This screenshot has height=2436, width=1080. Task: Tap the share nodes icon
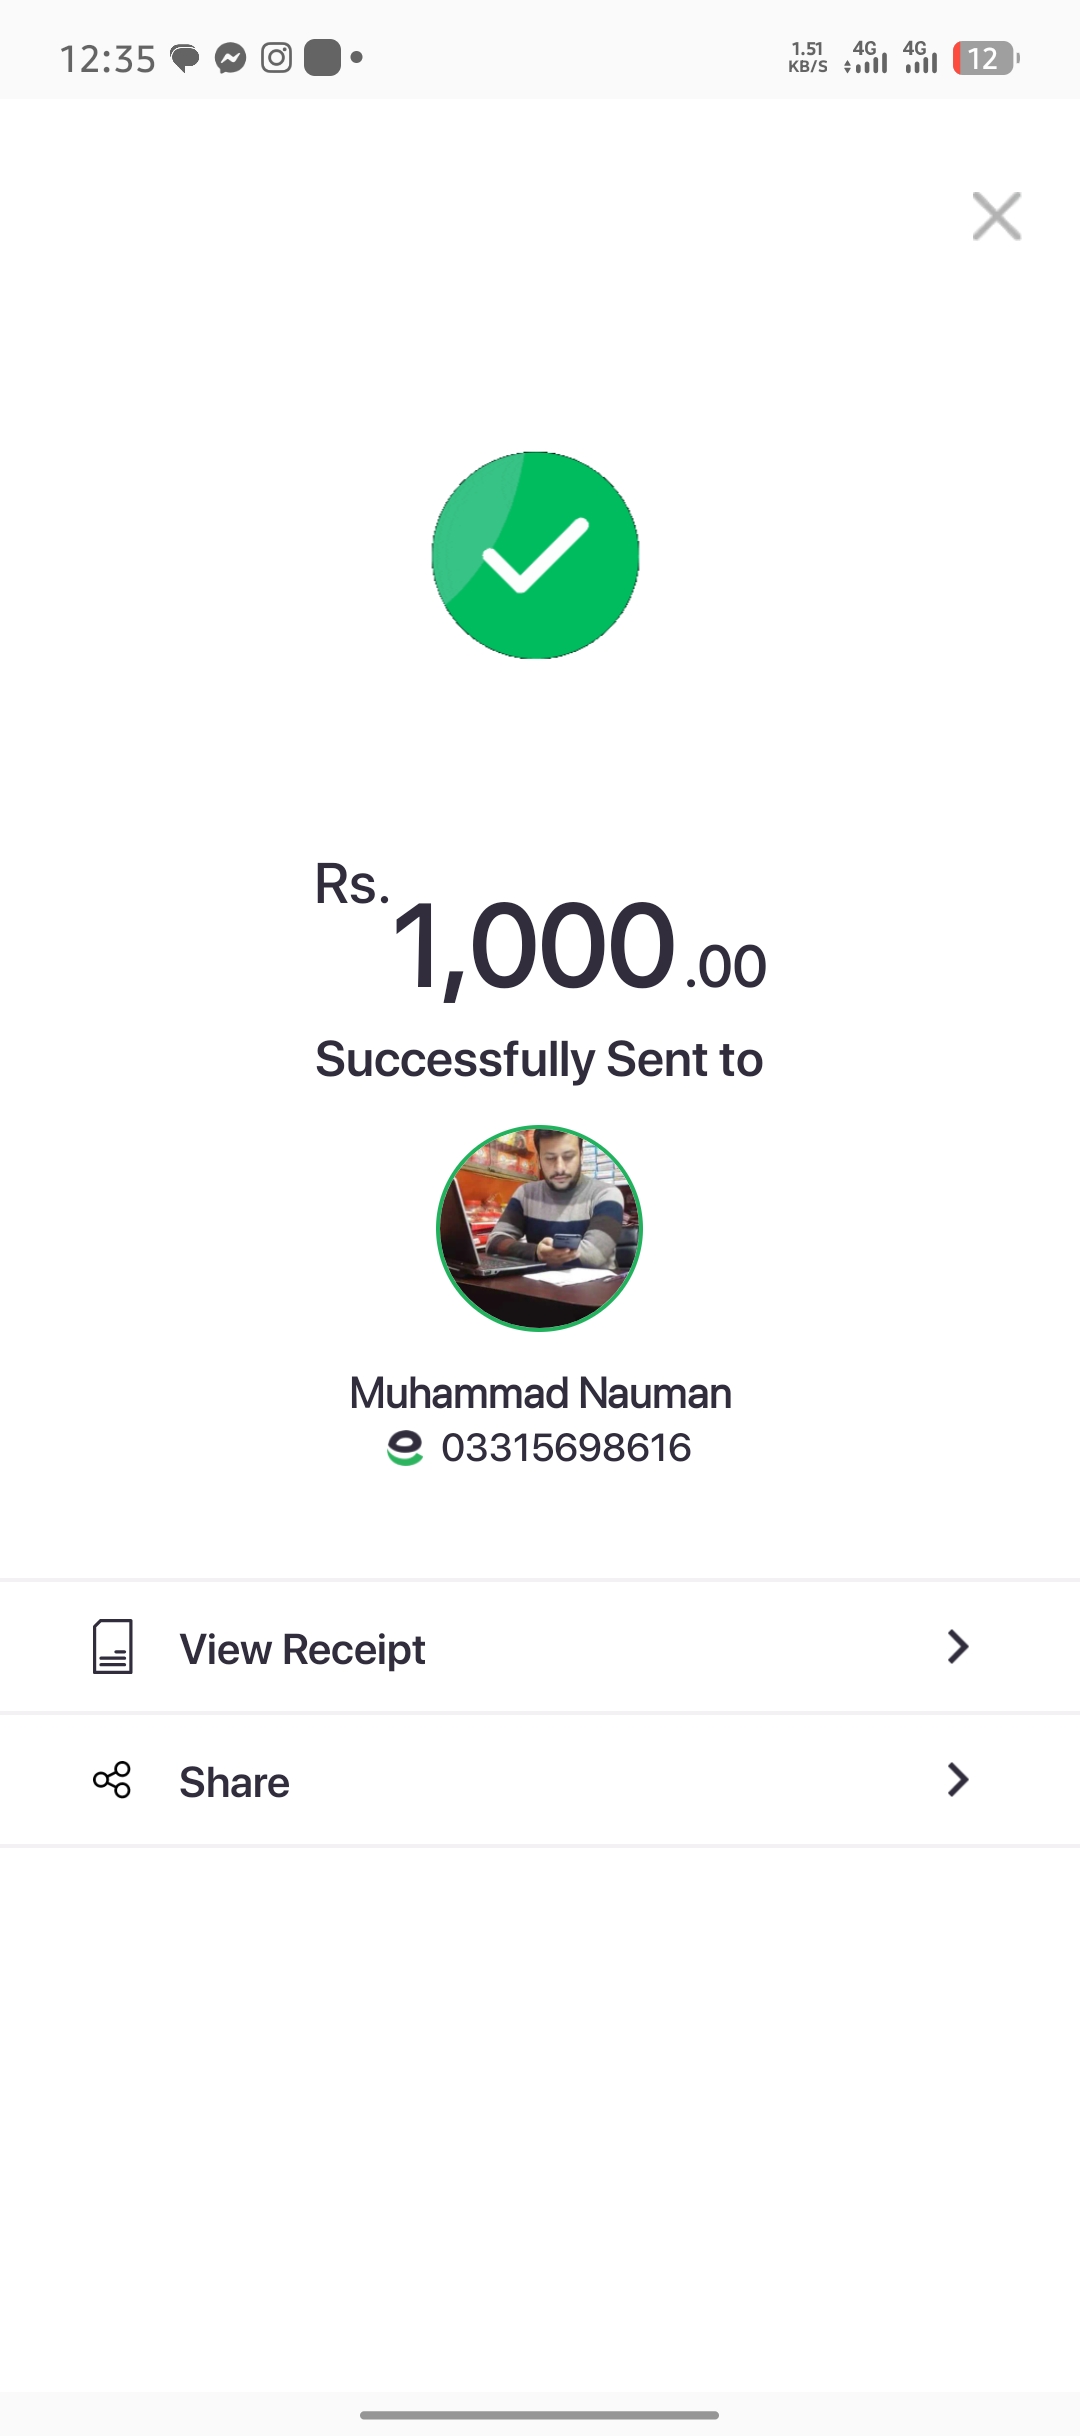112,1780
